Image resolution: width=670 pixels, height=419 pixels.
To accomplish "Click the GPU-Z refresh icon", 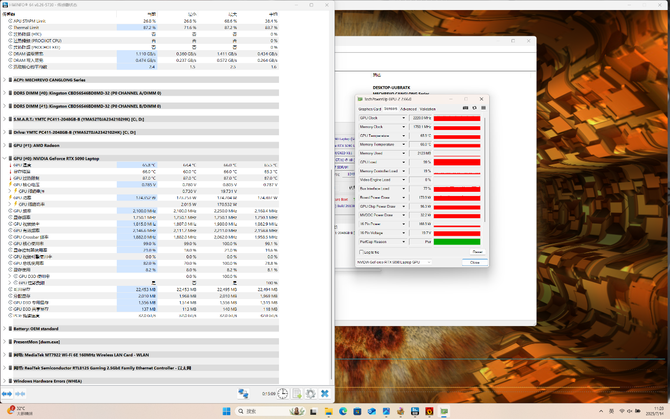I will pyautogui.click(x=475, y=108).
